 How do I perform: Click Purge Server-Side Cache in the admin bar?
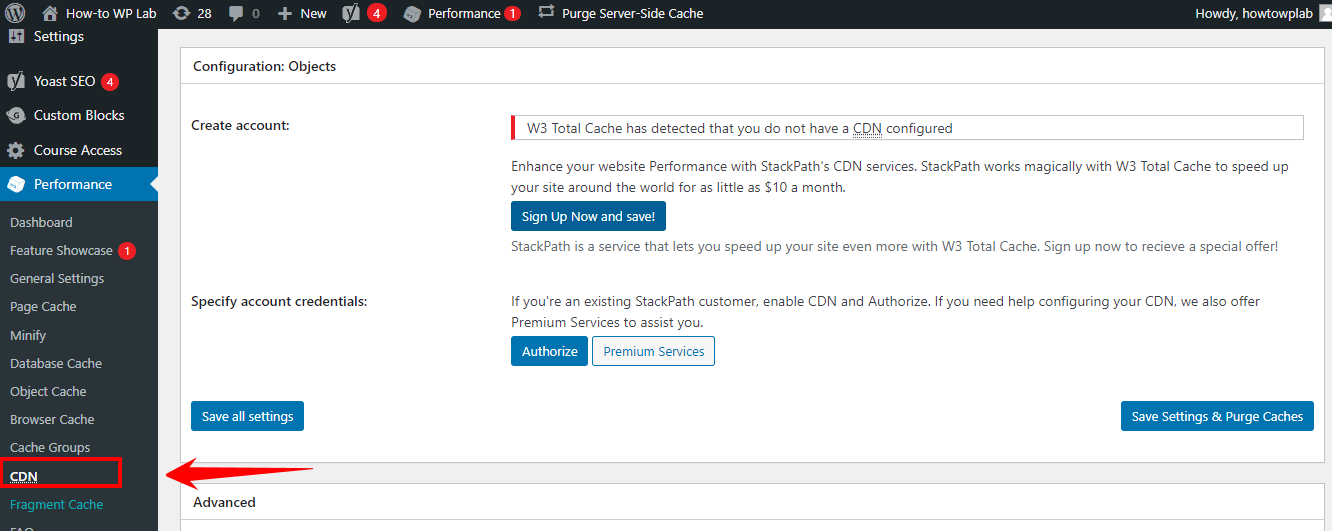click(x=620, y=13)
